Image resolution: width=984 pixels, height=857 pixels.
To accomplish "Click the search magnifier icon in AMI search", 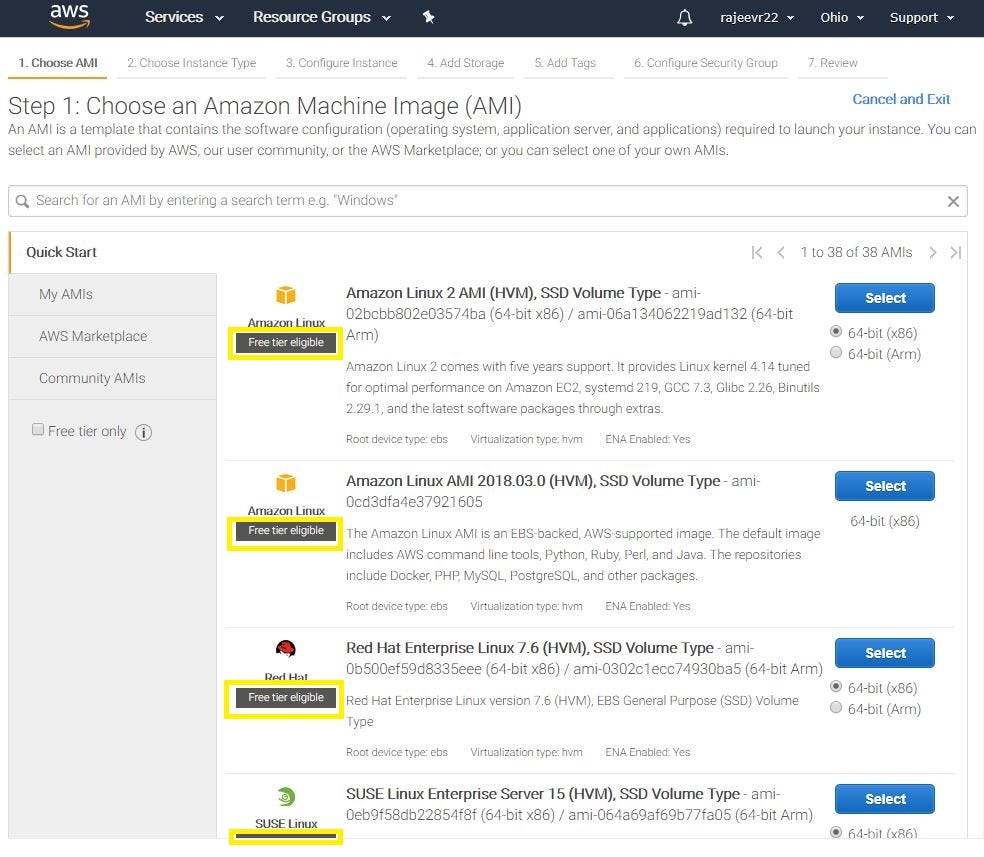I will [x=22, y=201].
